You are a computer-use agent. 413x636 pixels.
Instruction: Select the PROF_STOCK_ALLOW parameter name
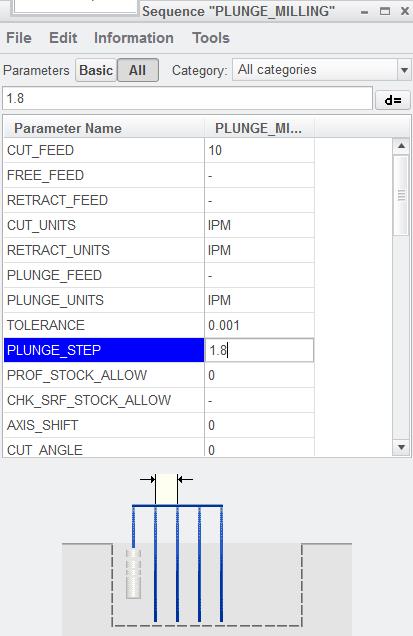(104, 375)
